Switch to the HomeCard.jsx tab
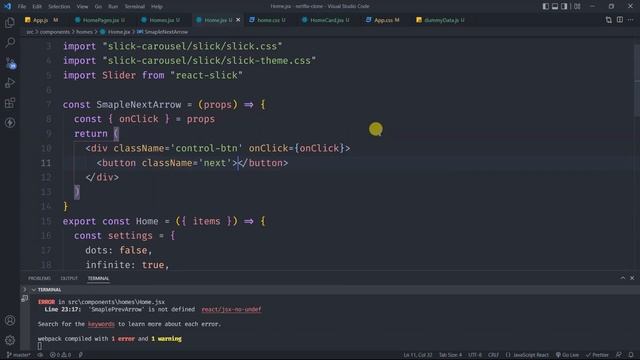Screen dimensions: 640x360 click(x=326, y=20)
